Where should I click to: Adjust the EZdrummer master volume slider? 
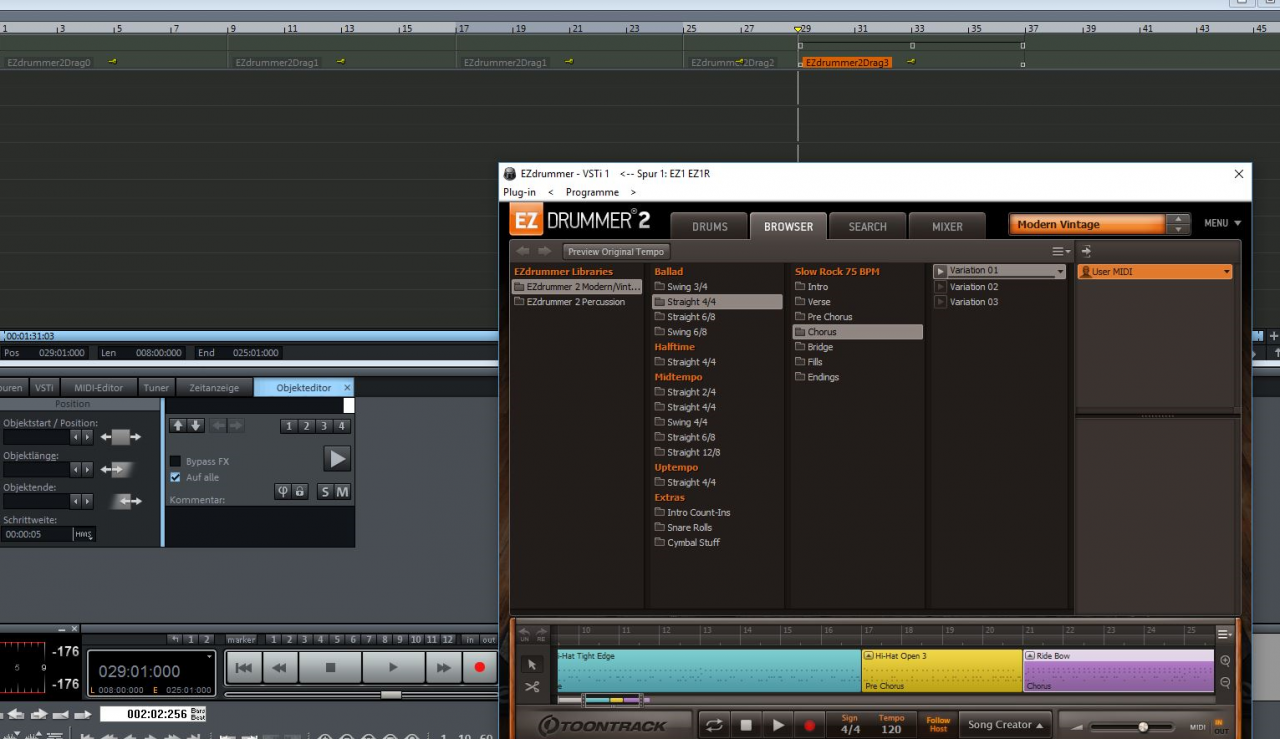(x=1142, y=726)
